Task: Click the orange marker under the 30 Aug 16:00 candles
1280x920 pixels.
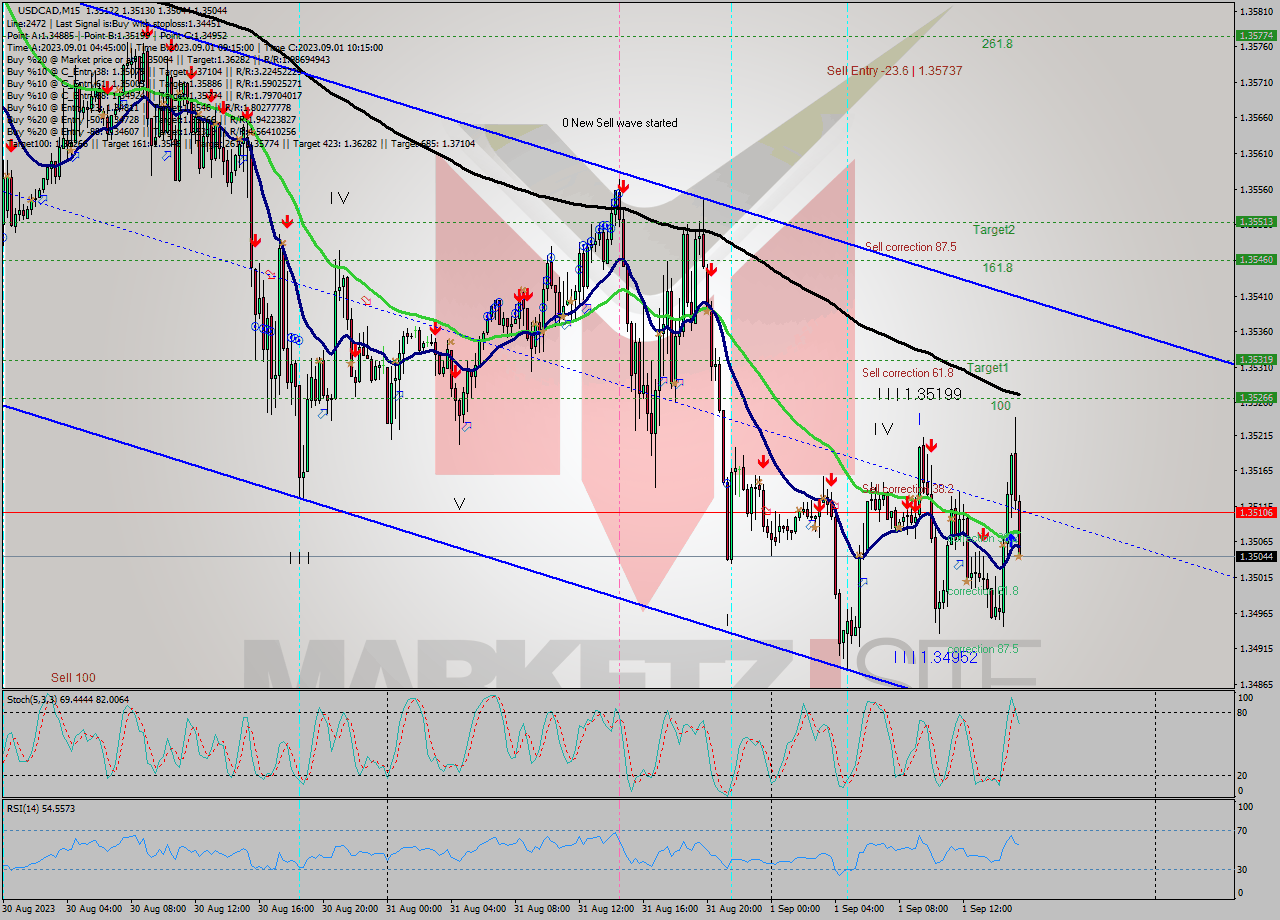Action: pos(283,243)
